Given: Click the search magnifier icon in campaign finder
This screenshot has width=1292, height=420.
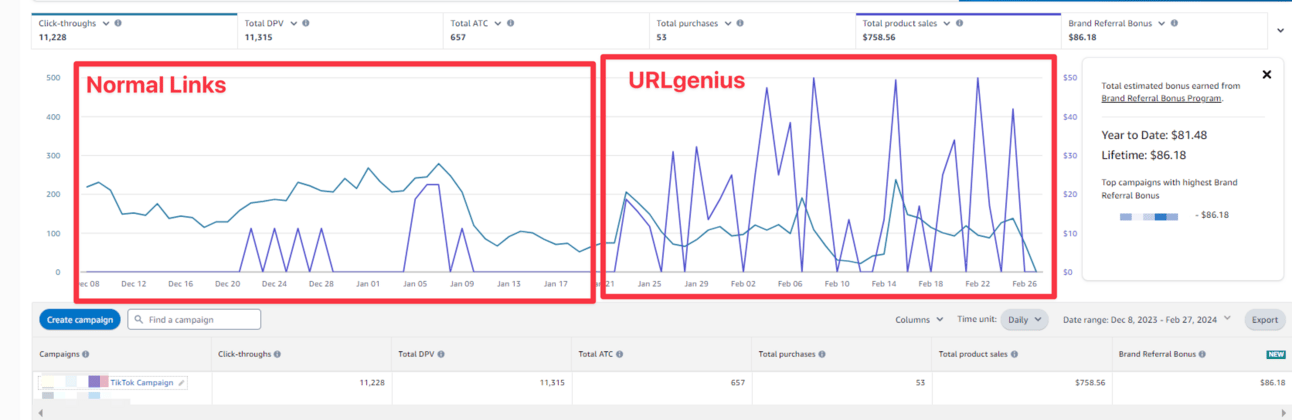Looking at the screenshot, I should click(x=137, y=320).
